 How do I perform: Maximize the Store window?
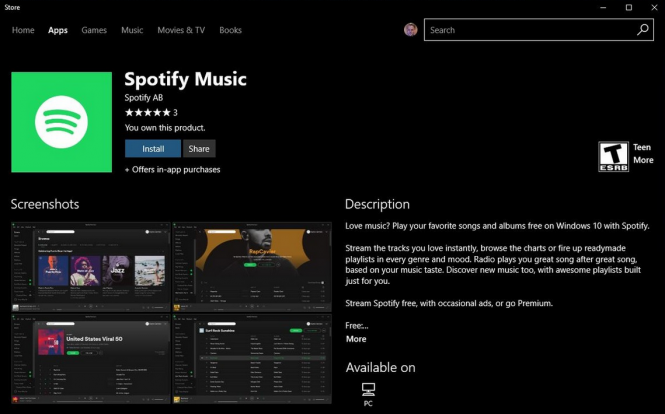point(628,7)
